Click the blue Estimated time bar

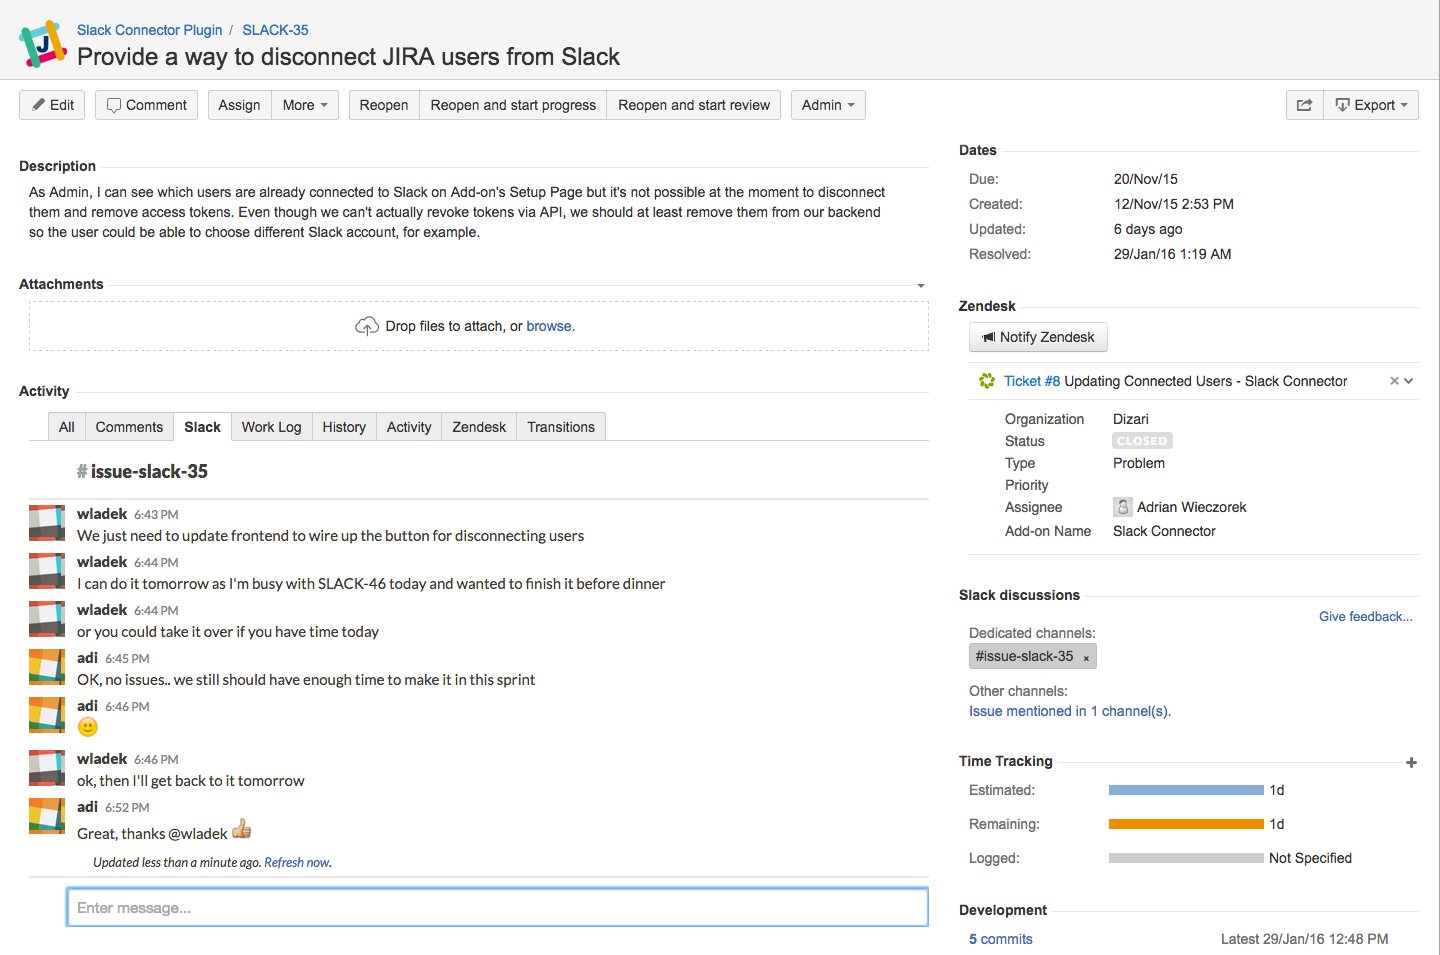coord(1186,790)
